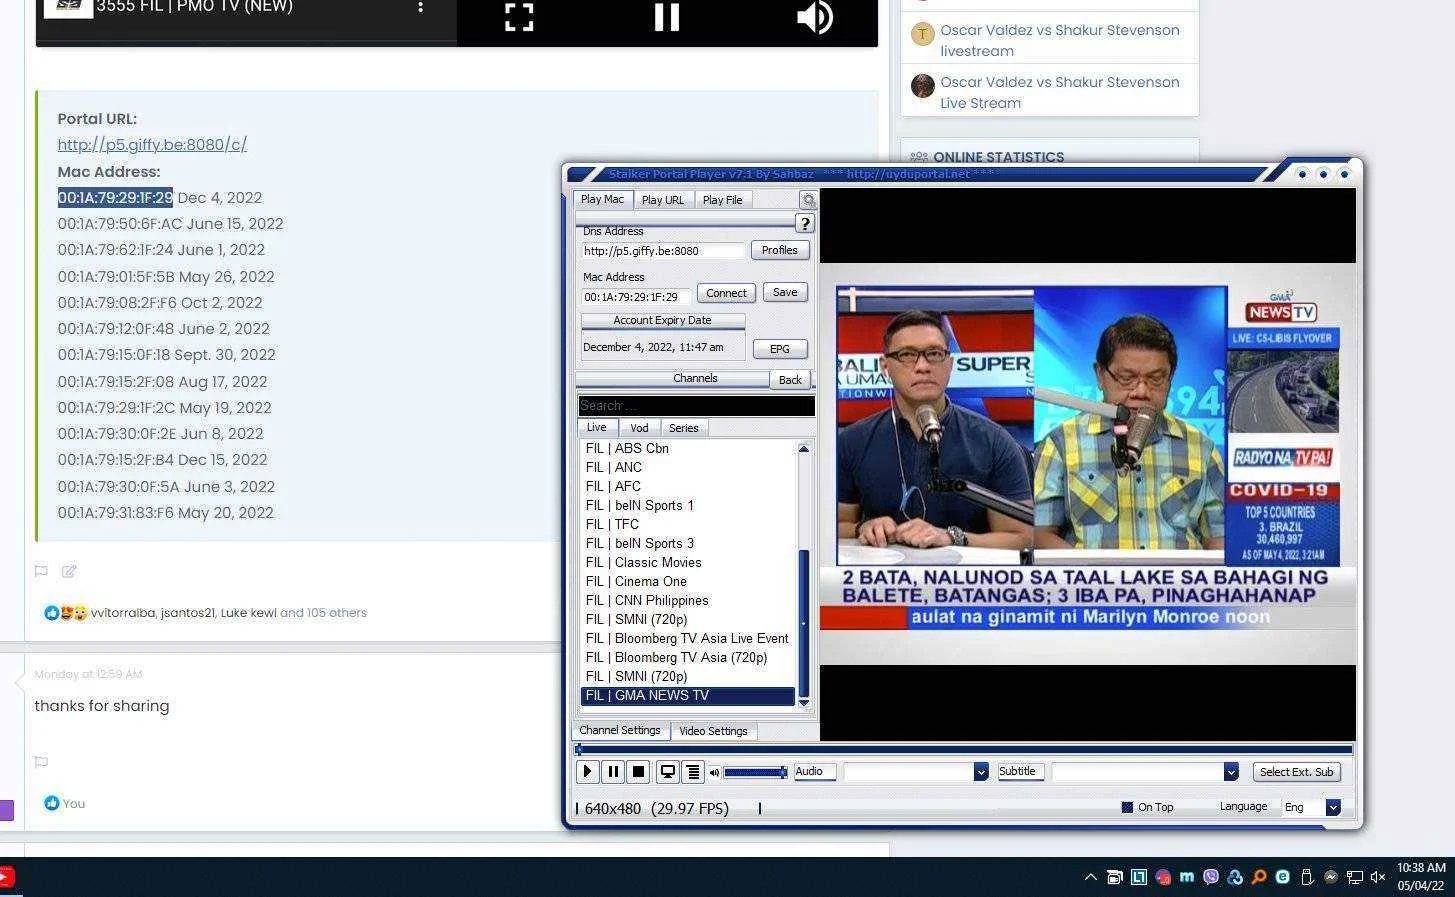Open the three-dot menu on the web video
The width and height of the screenshot is (1455, 897).
click(x=420, y=8)
